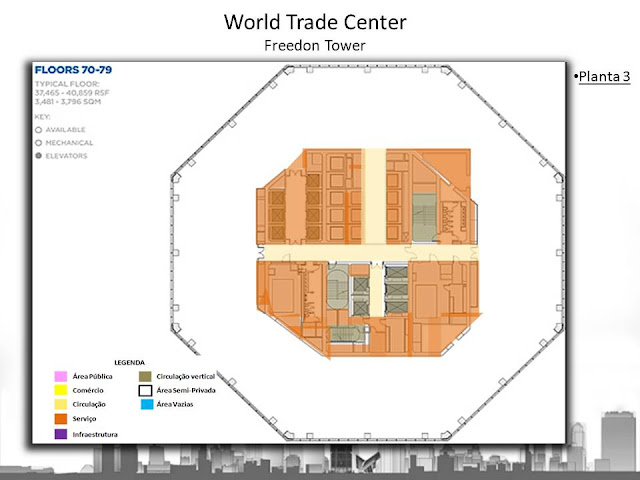
Task: Click the TYPICAL FLOOR label
Action: [67, 84]
